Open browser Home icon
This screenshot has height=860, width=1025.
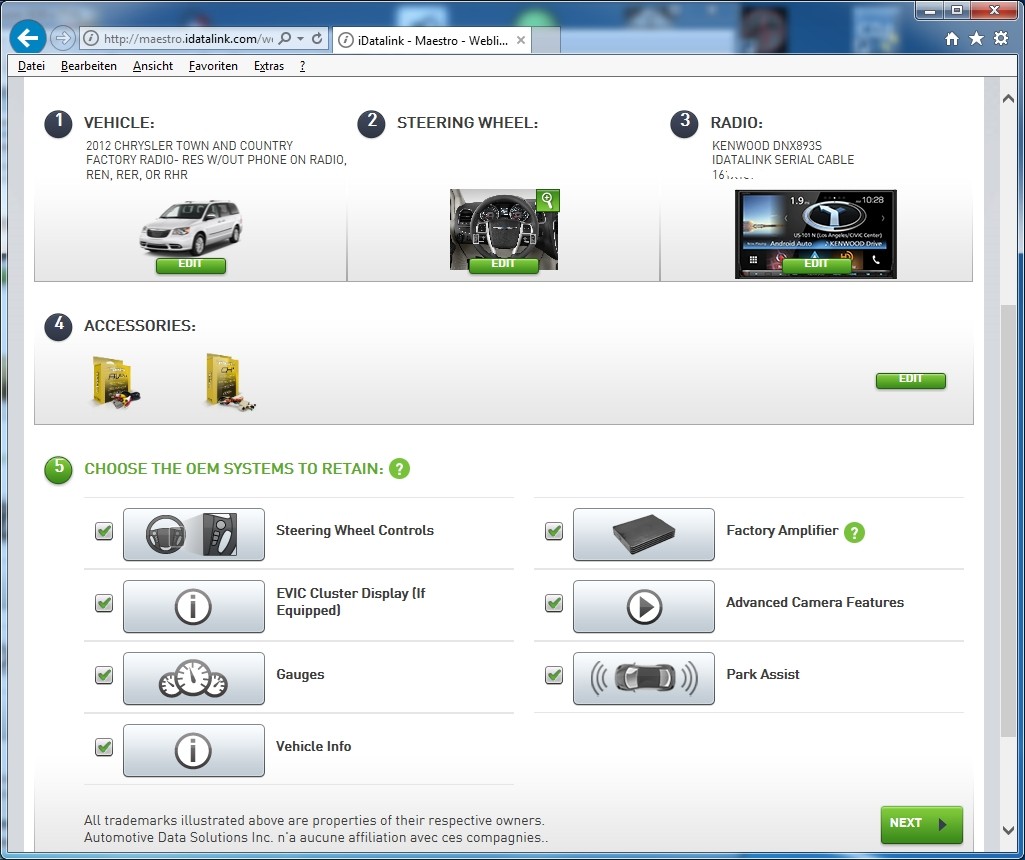click(x=952, y=39)
